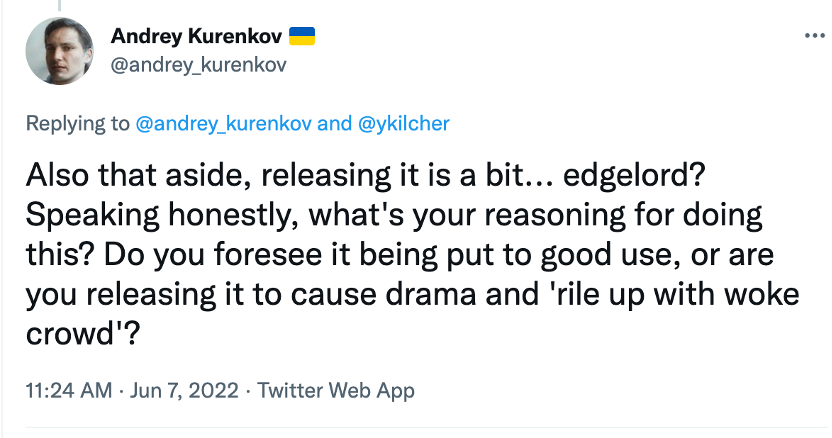Open @andrey_kurenkov mention in Replying to line
The height and width of the screenshot is (438, 832).
pos(225,124)
